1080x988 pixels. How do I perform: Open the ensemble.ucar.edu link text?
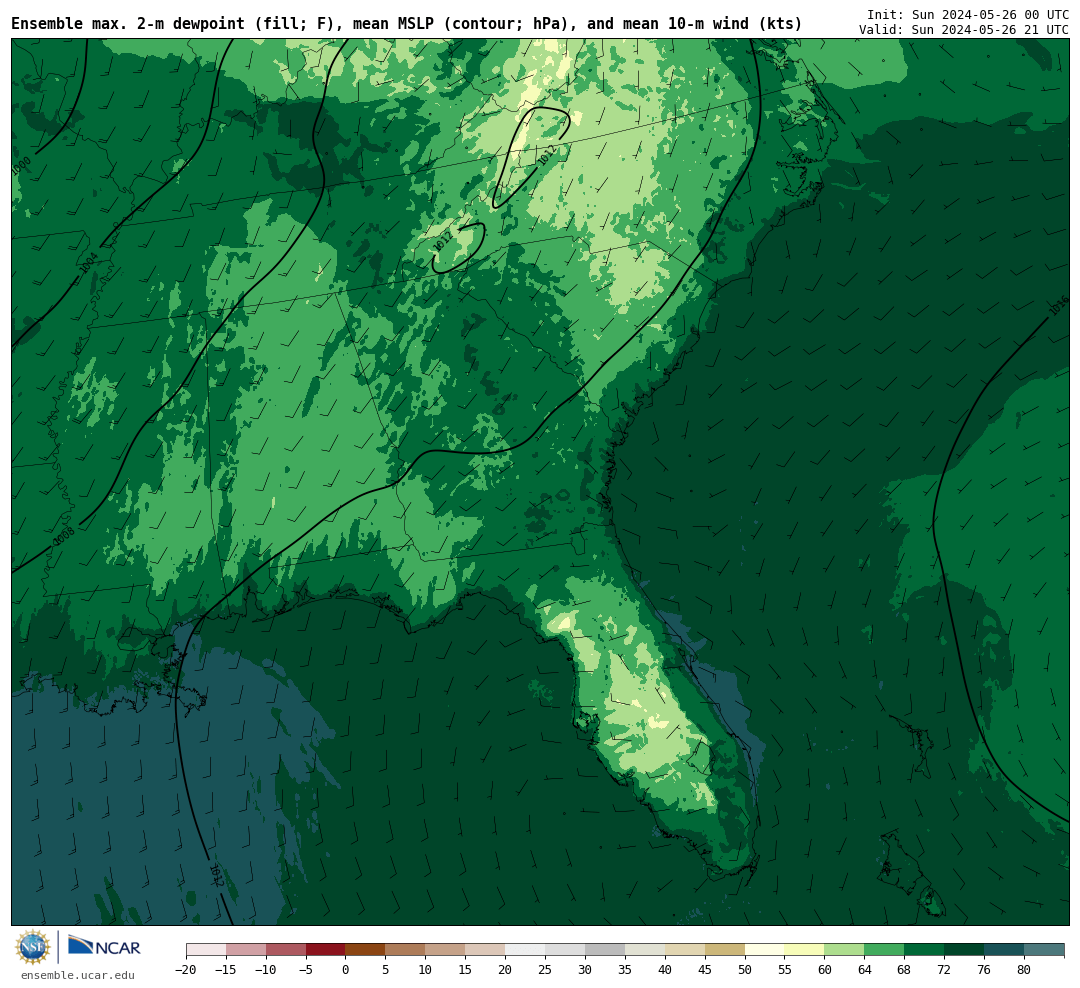pos(78,975)
